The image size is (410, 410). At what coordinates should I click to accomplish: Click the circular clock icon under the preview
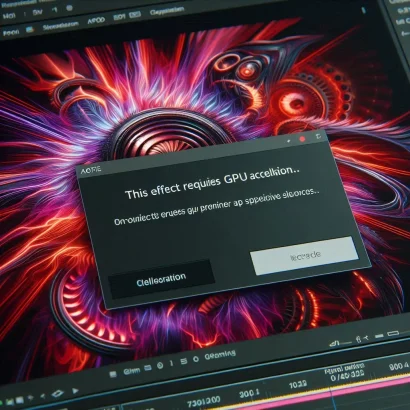click(x=160, y=365)
